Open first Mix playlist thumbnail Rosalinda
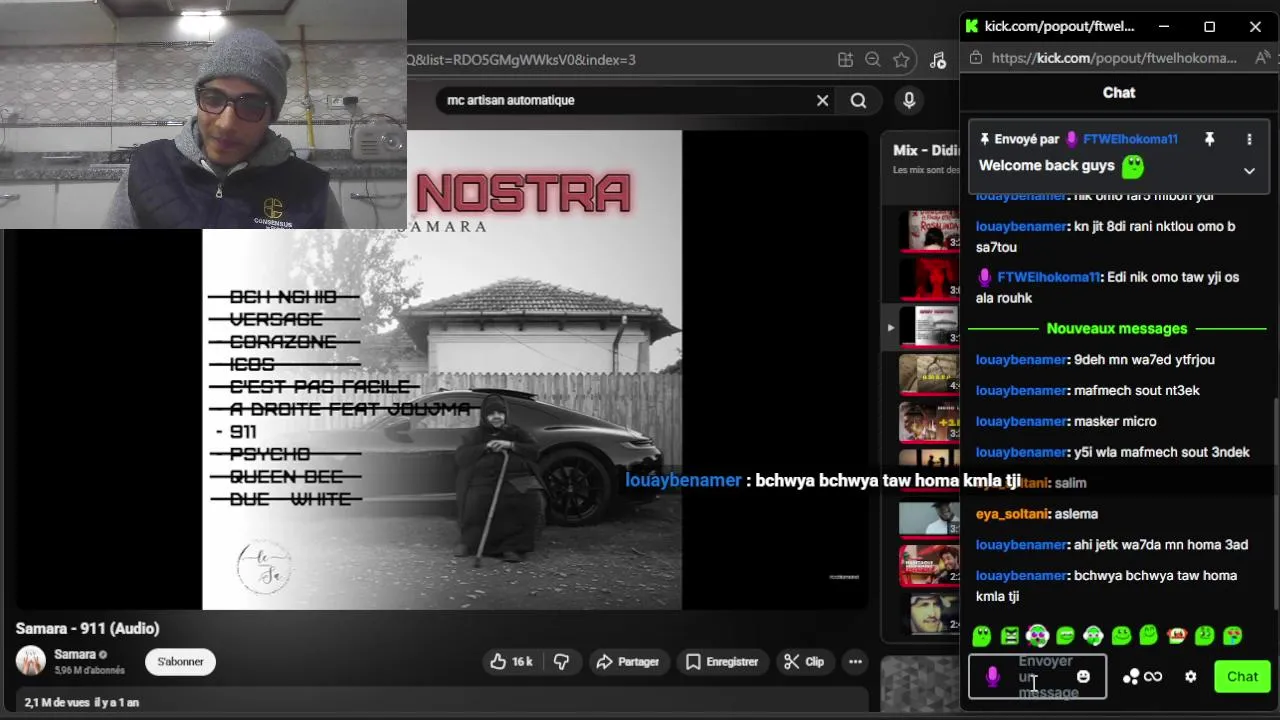1280x720 pixels. pyautogui.click(x=929, y=230)
